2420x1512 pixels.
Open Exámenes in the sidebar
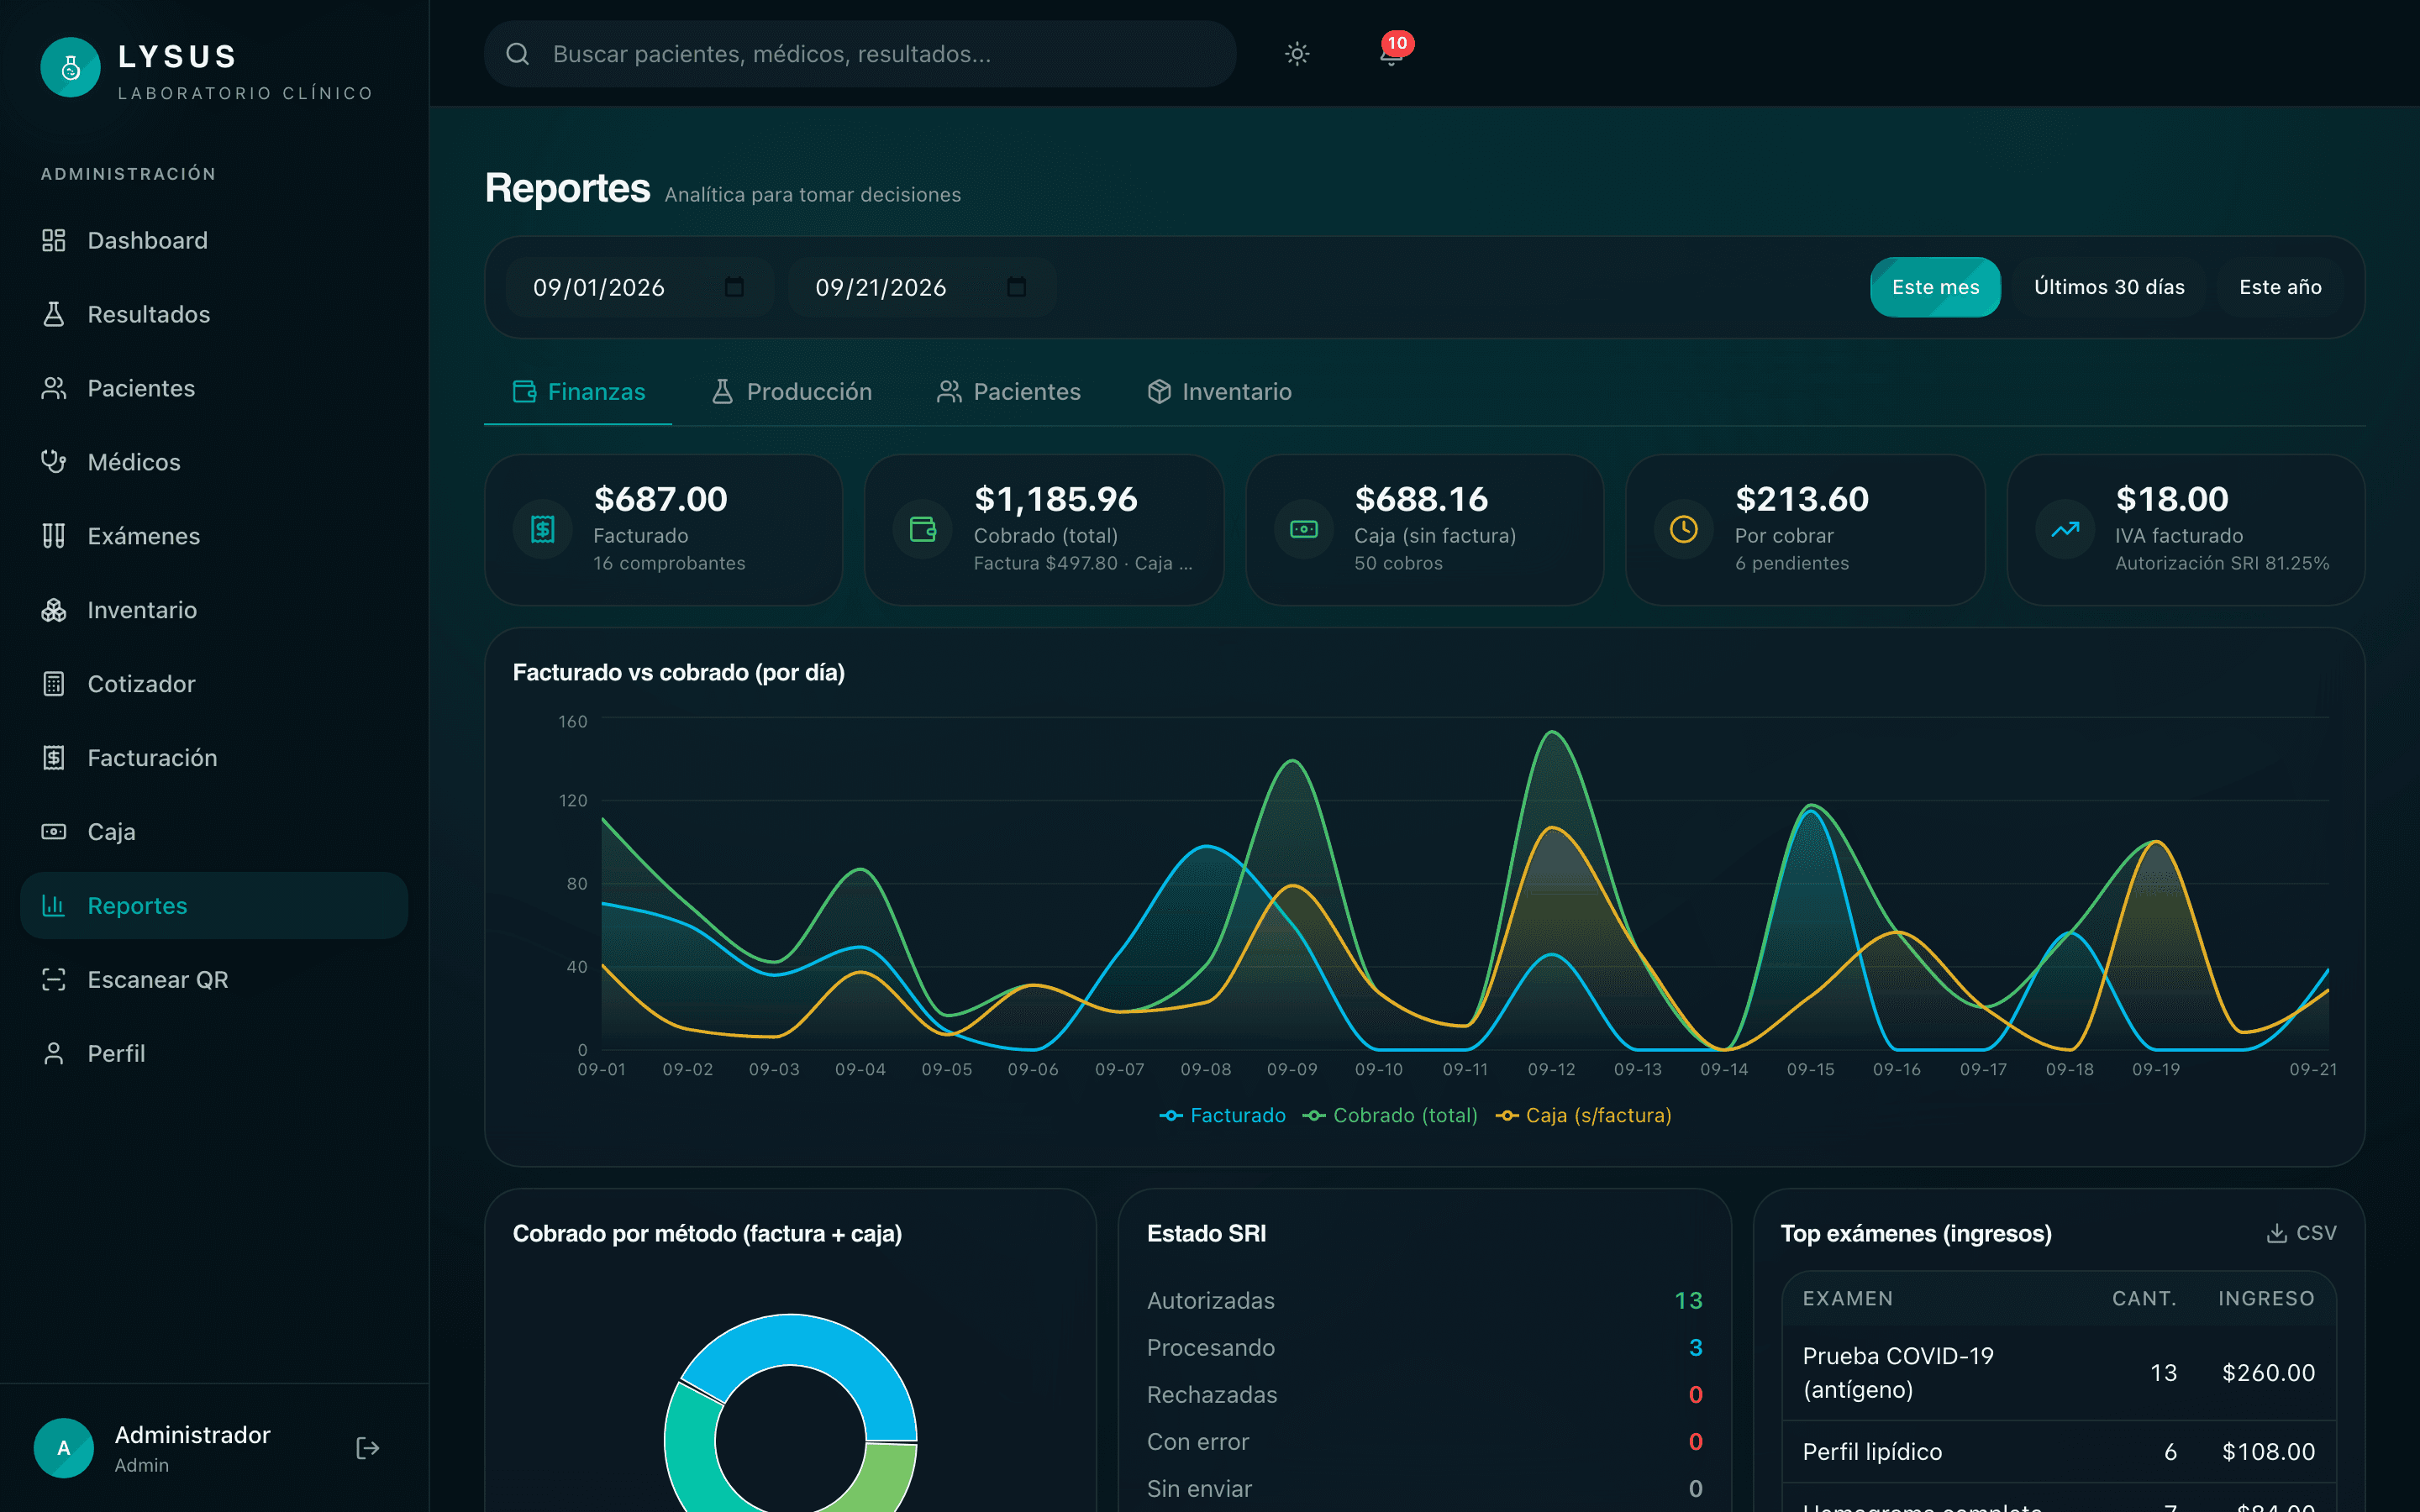(214, 536)
